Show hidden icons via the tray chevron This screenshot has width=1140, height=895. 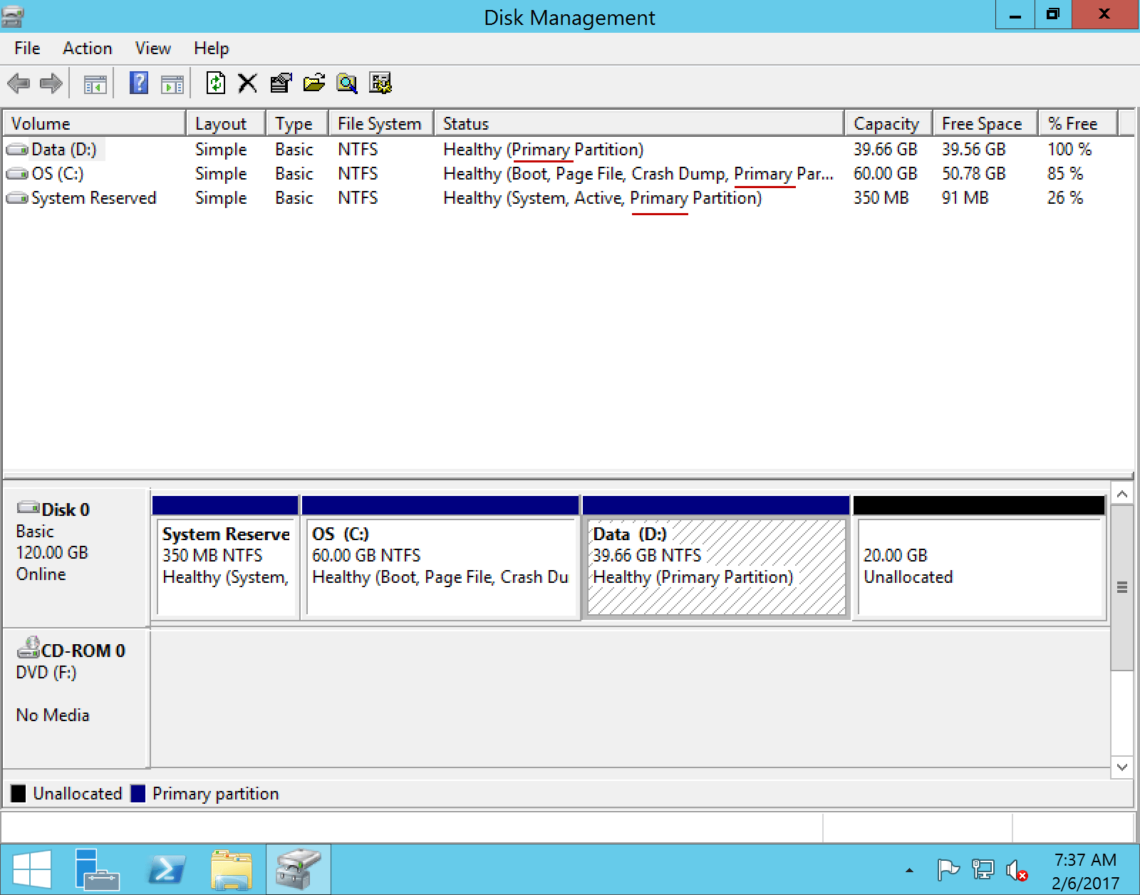[x=910, y=870]
